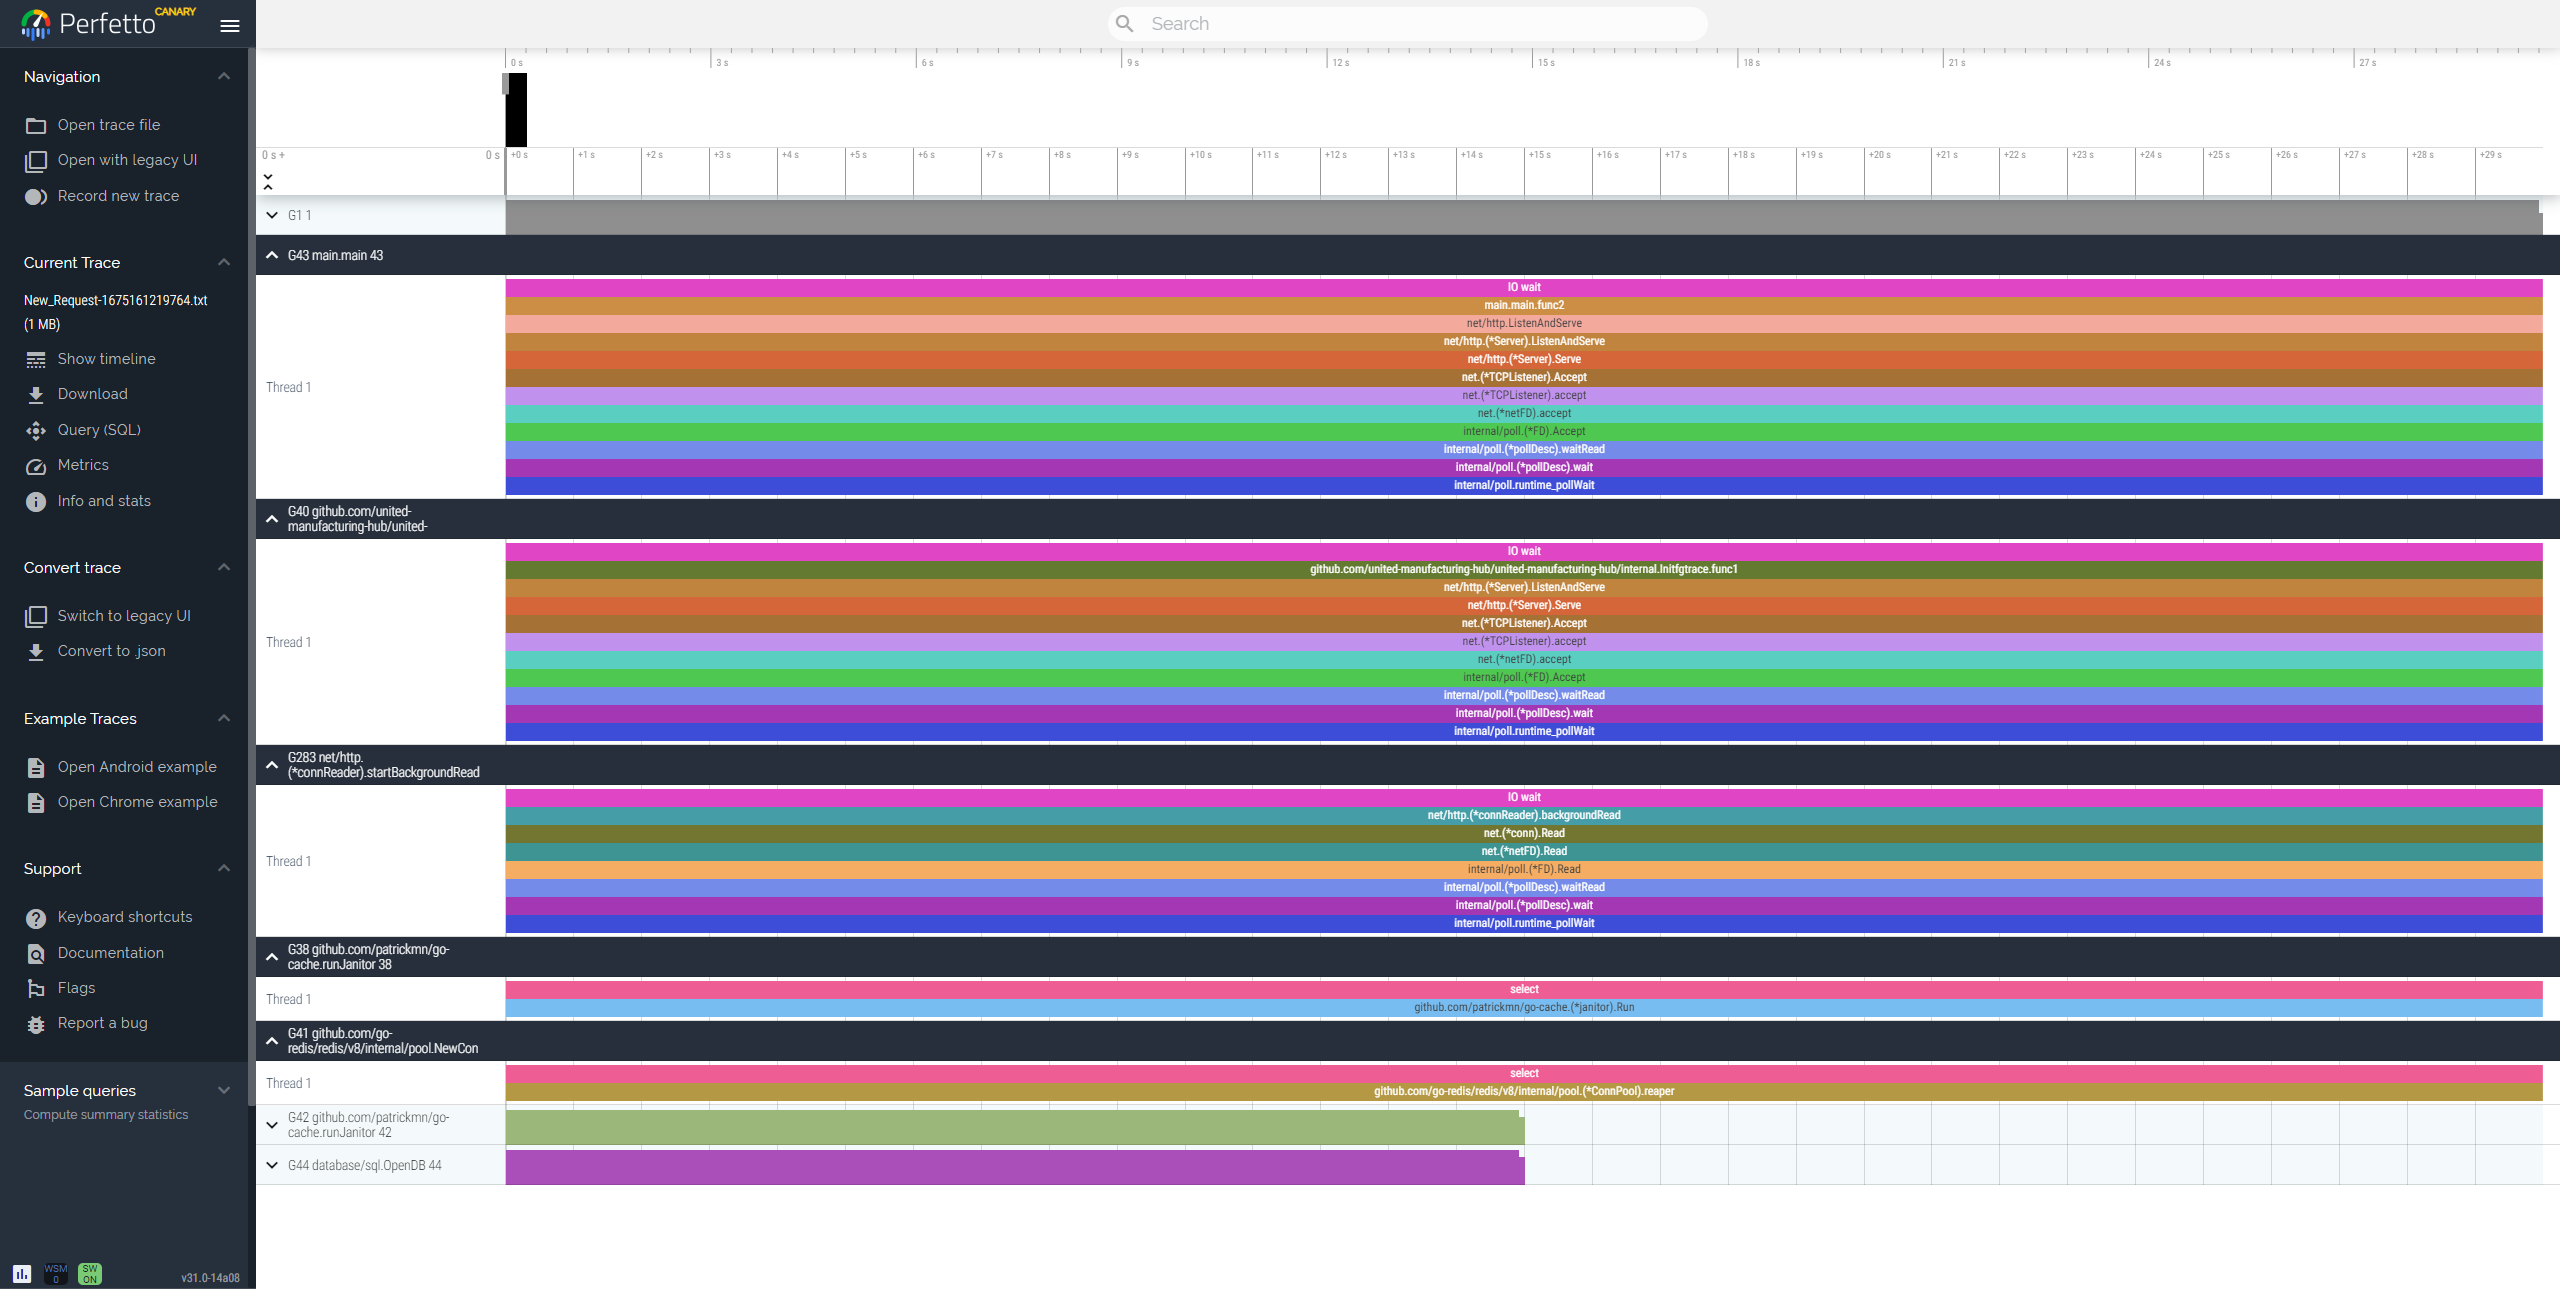Click the Keyboard shortcuts help icon

36,918
